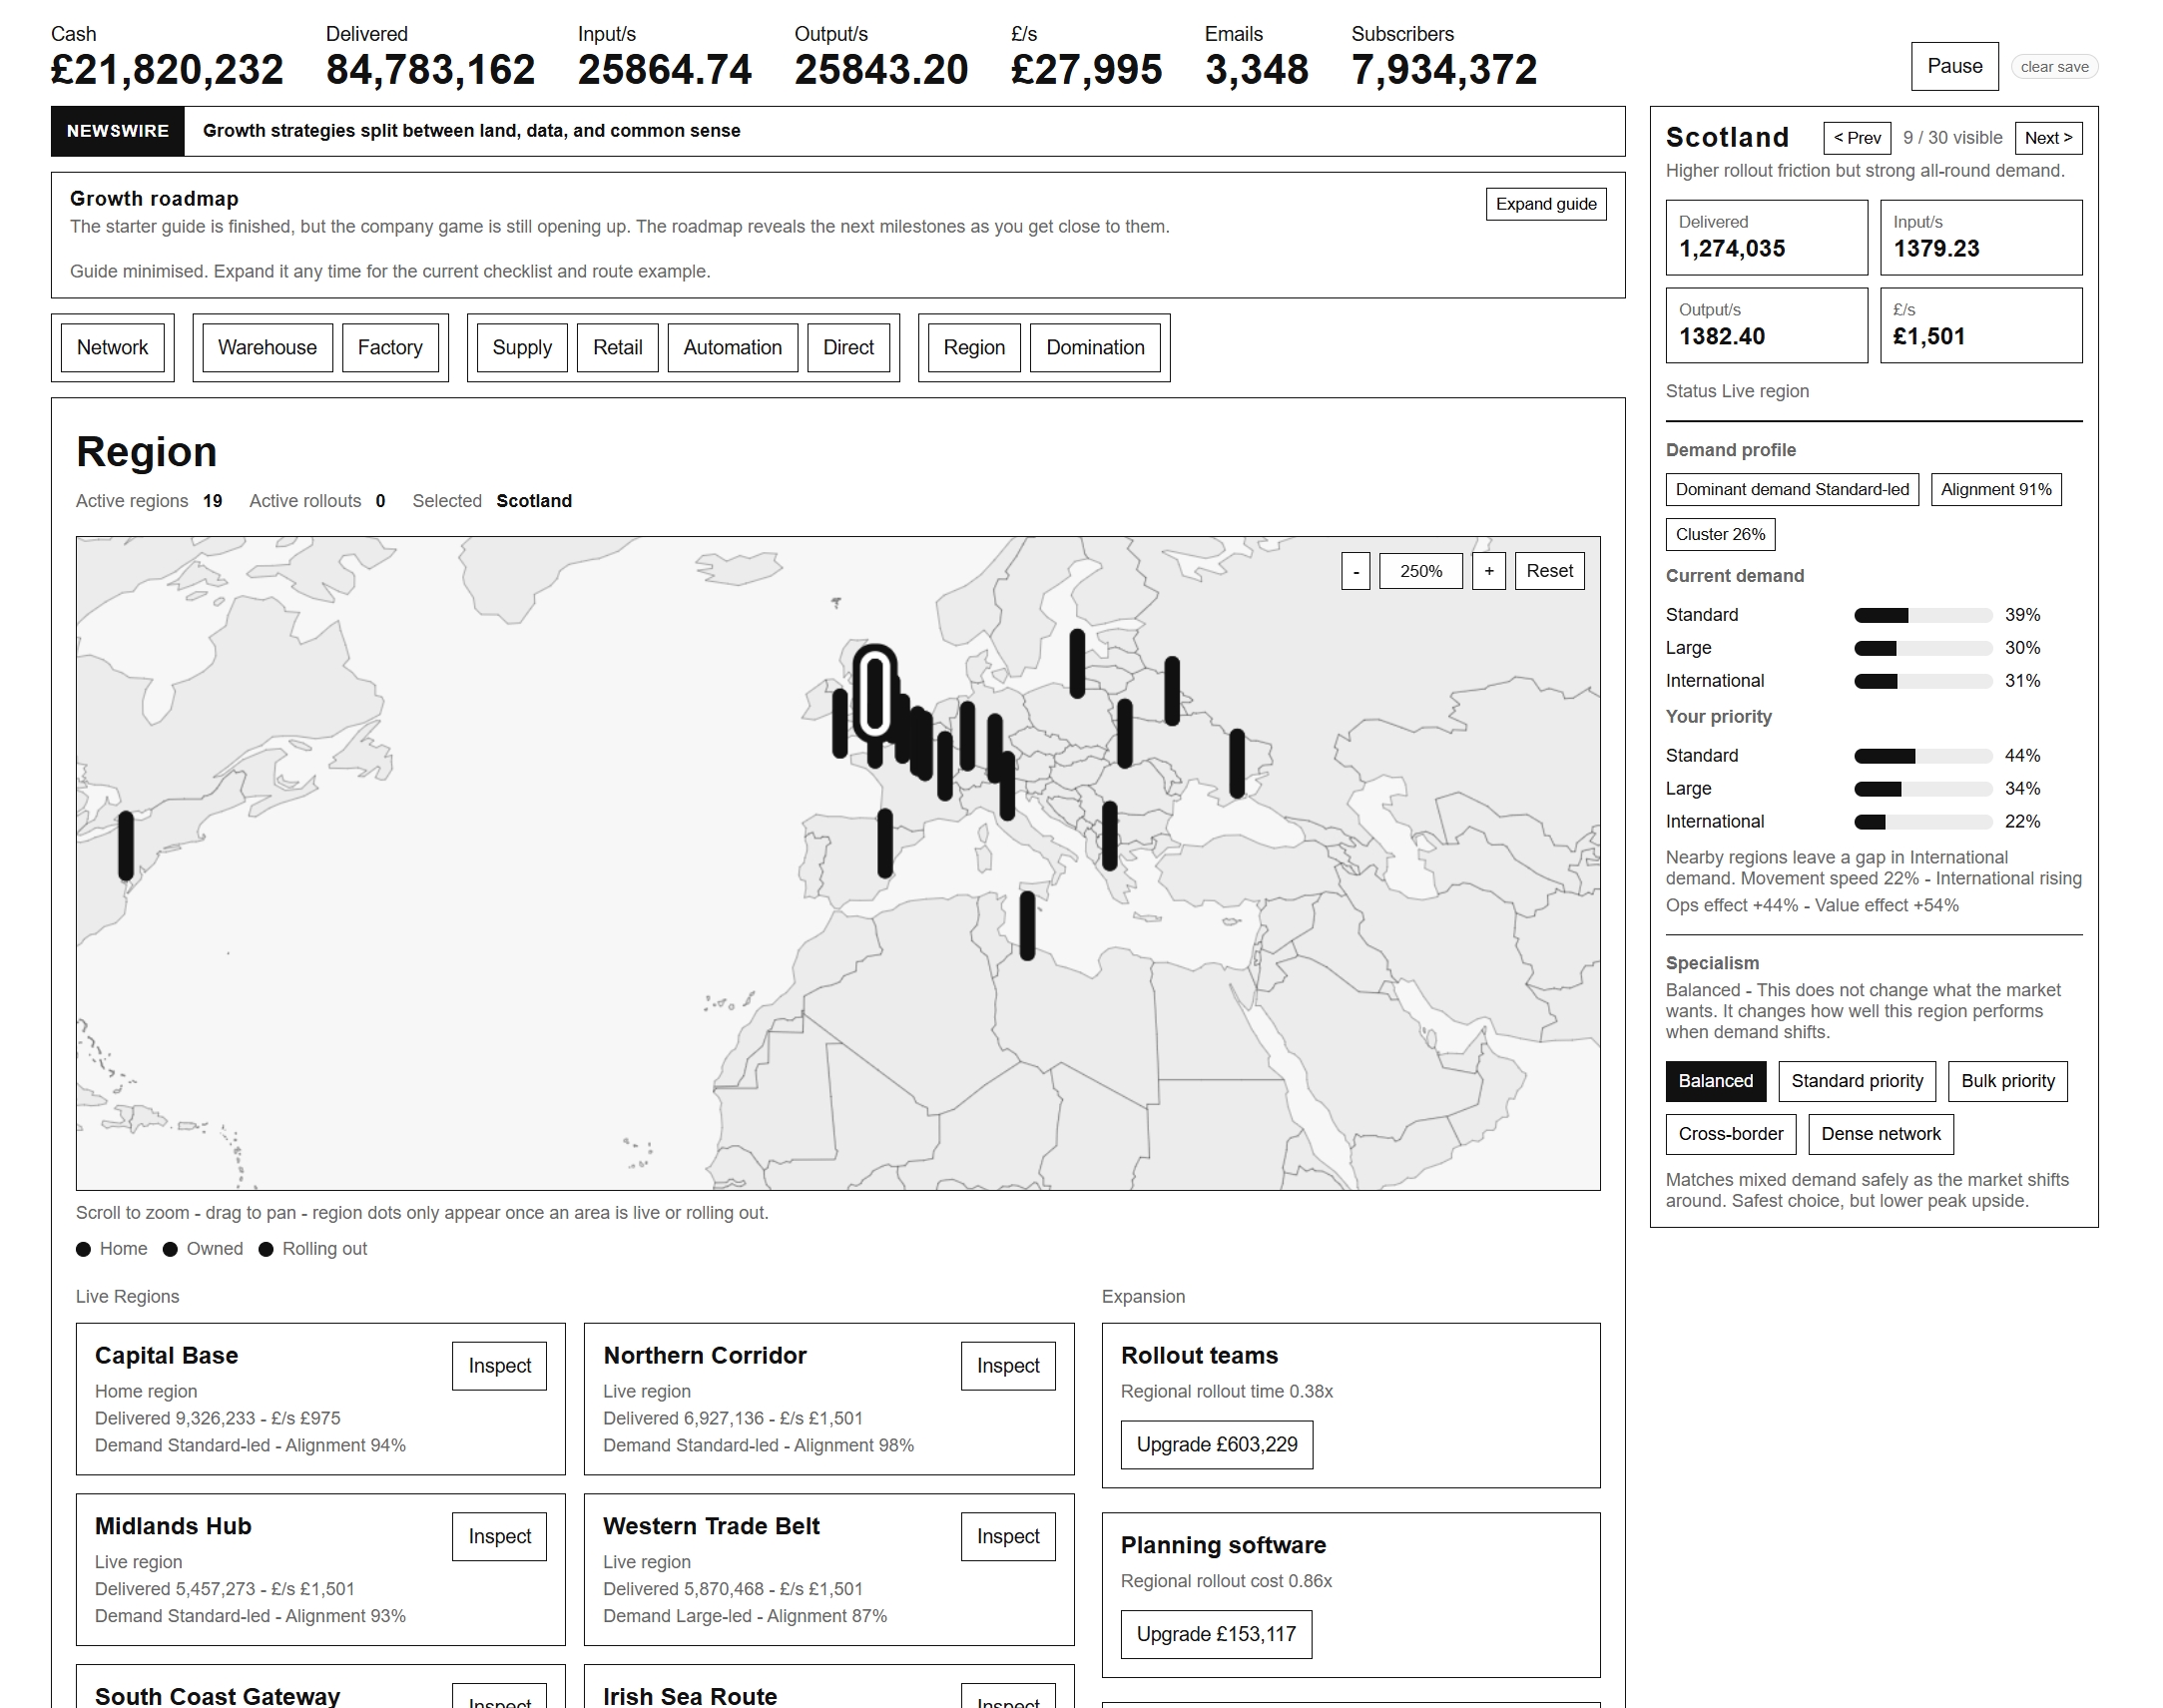Choose the Bulk priority specialism
Image resolution: width=2163 pixels, height=1708 pixels.
(x=2007, y=1081)
